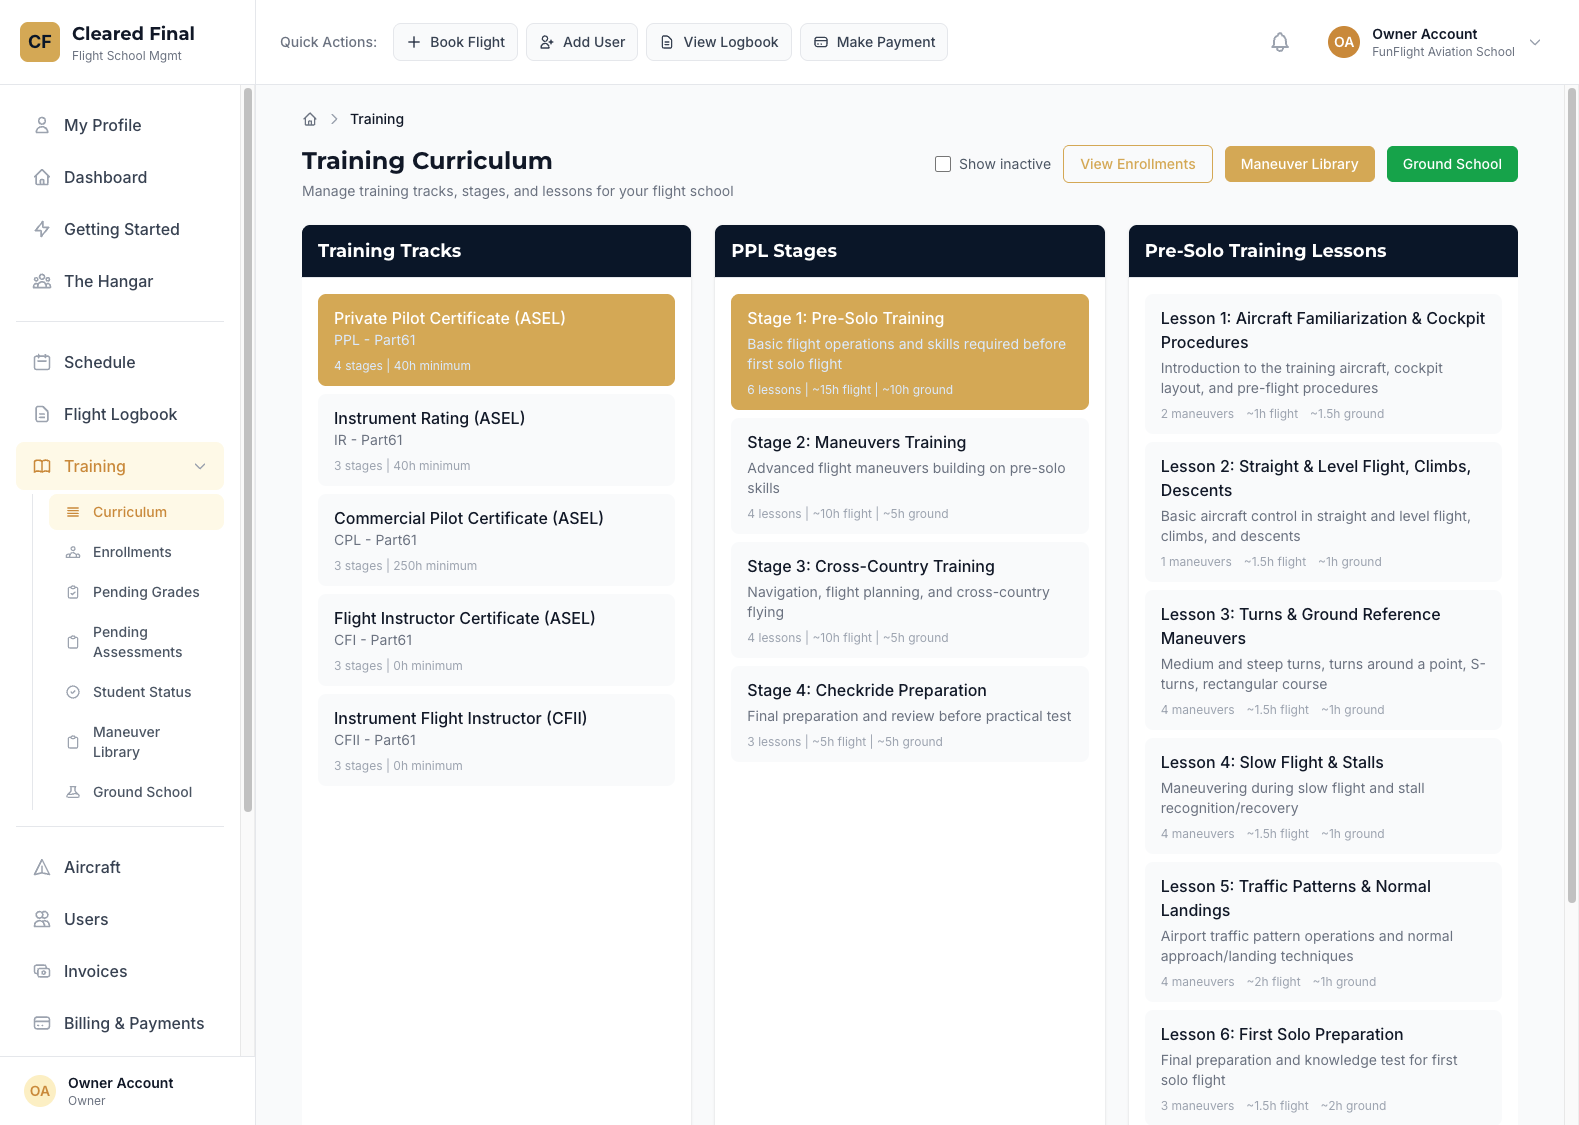Click the View Enrollments button
The width and height of the screenshot is (1579, 1125).
1138,164
